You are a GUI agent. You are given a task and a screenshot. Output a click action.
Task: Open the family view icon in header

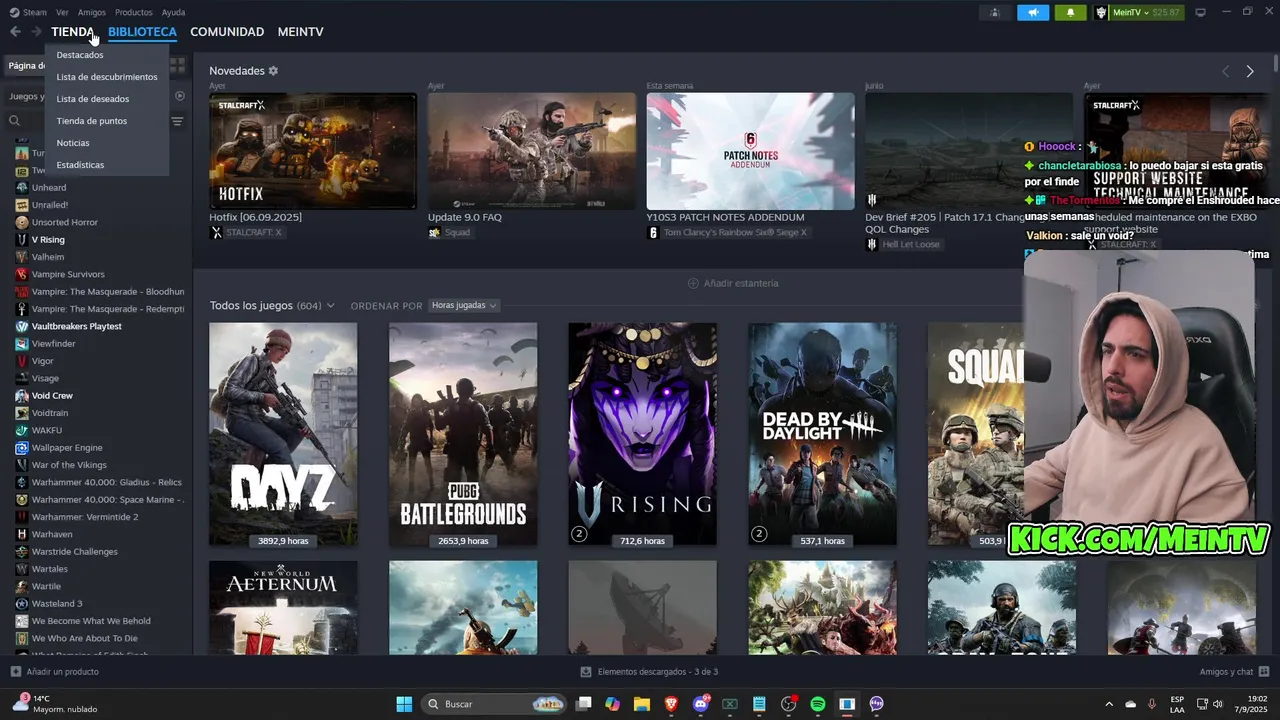[994, 12]
